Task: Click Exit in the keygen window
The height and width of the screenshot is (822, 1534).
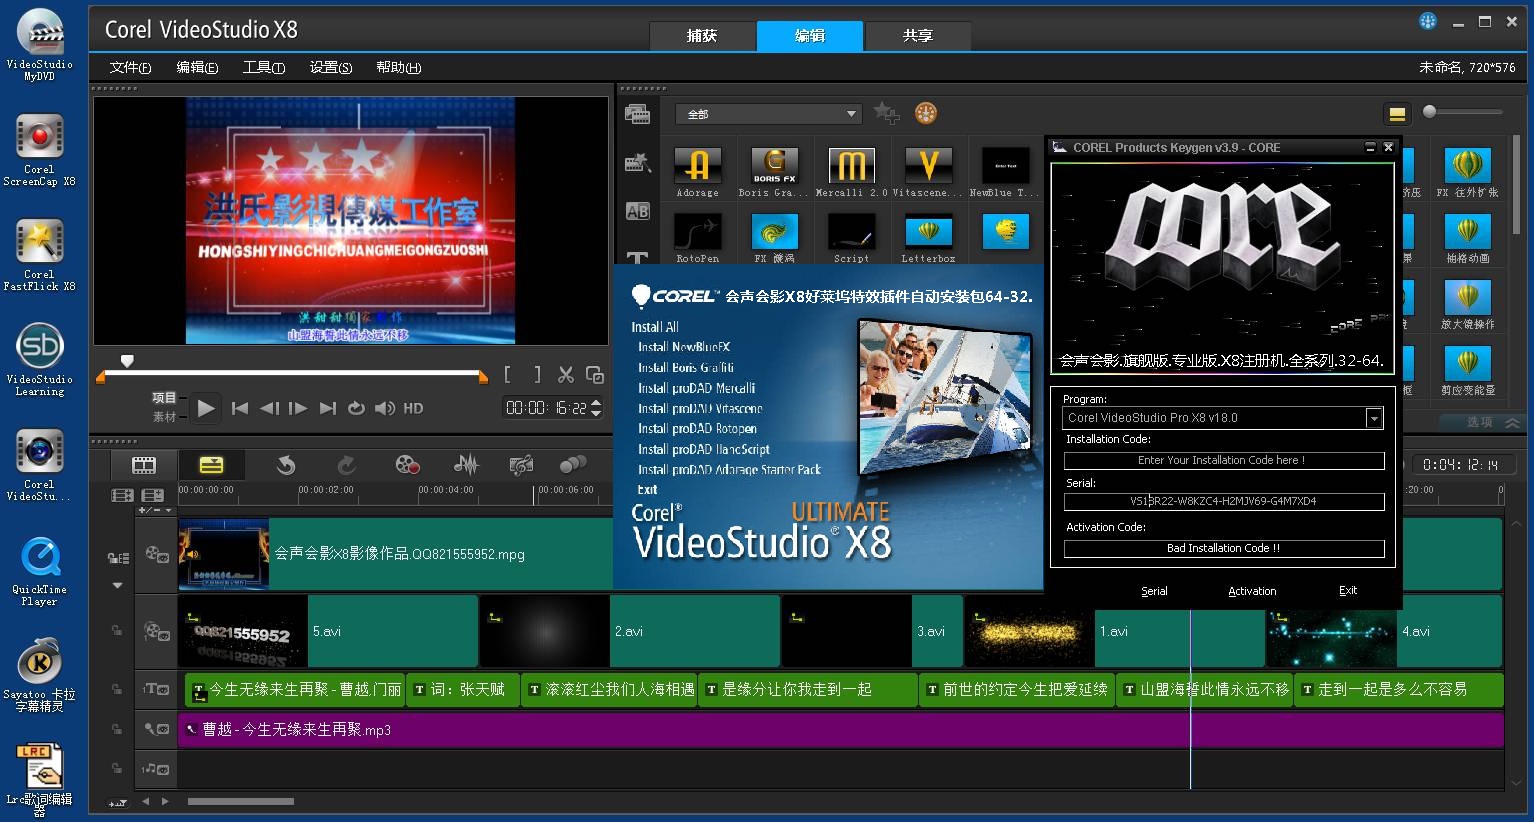Action: 1348,590
